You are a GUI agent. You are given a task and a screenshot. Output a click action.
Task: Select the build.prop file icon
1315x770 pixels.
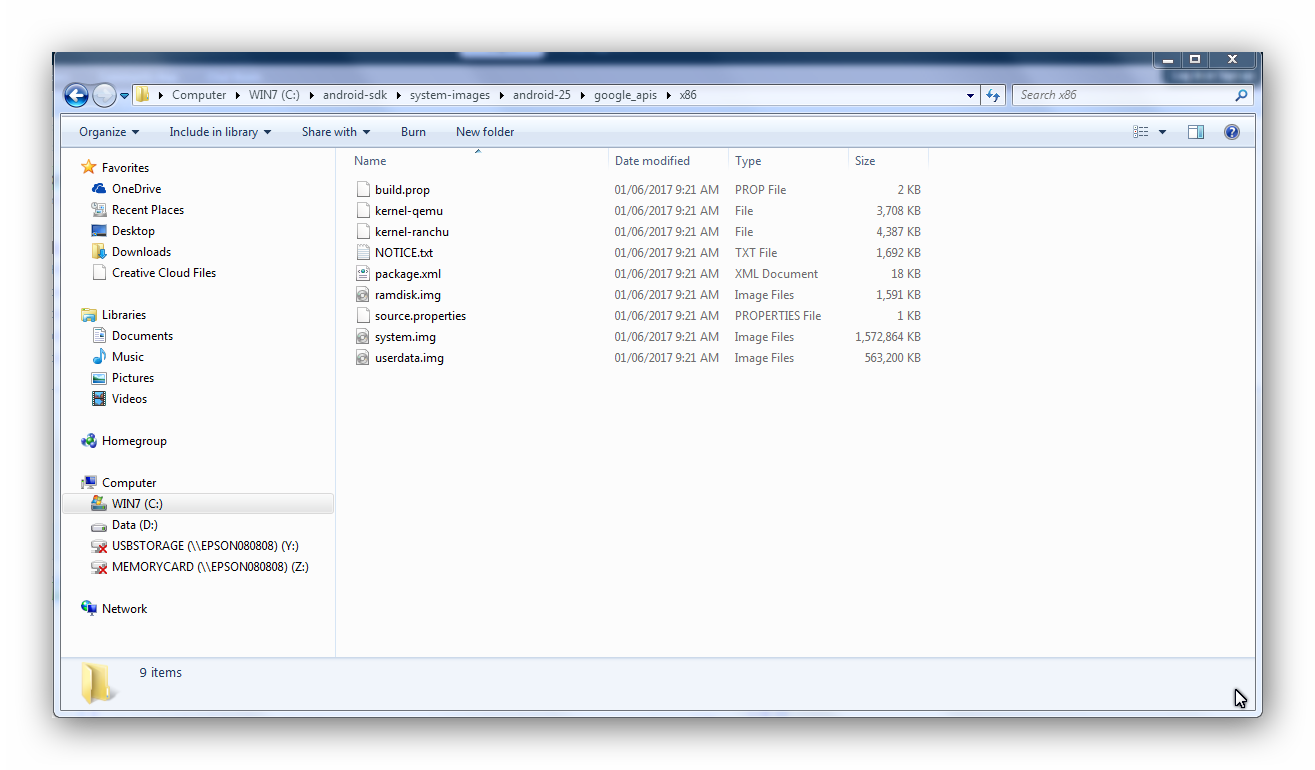coord(363,190)
